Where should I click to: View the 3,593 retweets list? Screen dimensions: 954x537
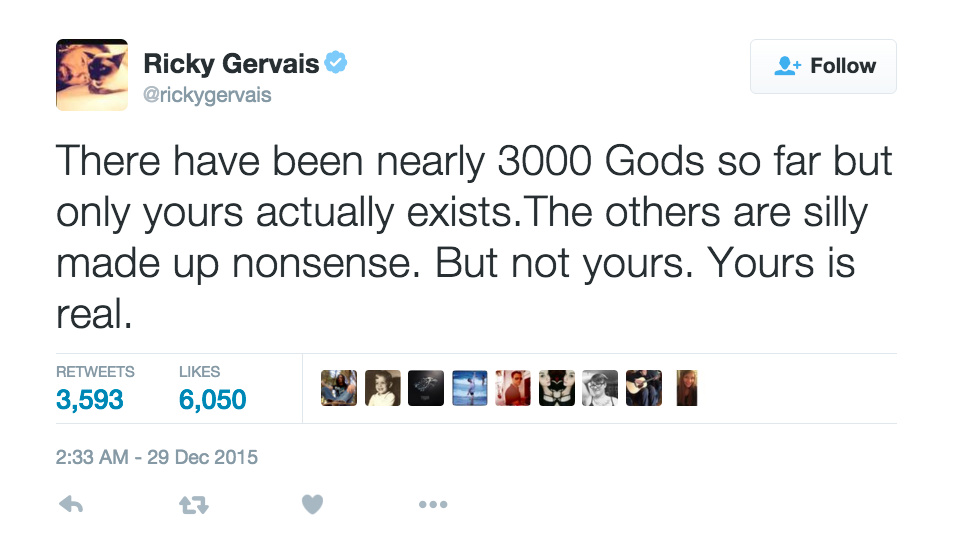point(90,400)
